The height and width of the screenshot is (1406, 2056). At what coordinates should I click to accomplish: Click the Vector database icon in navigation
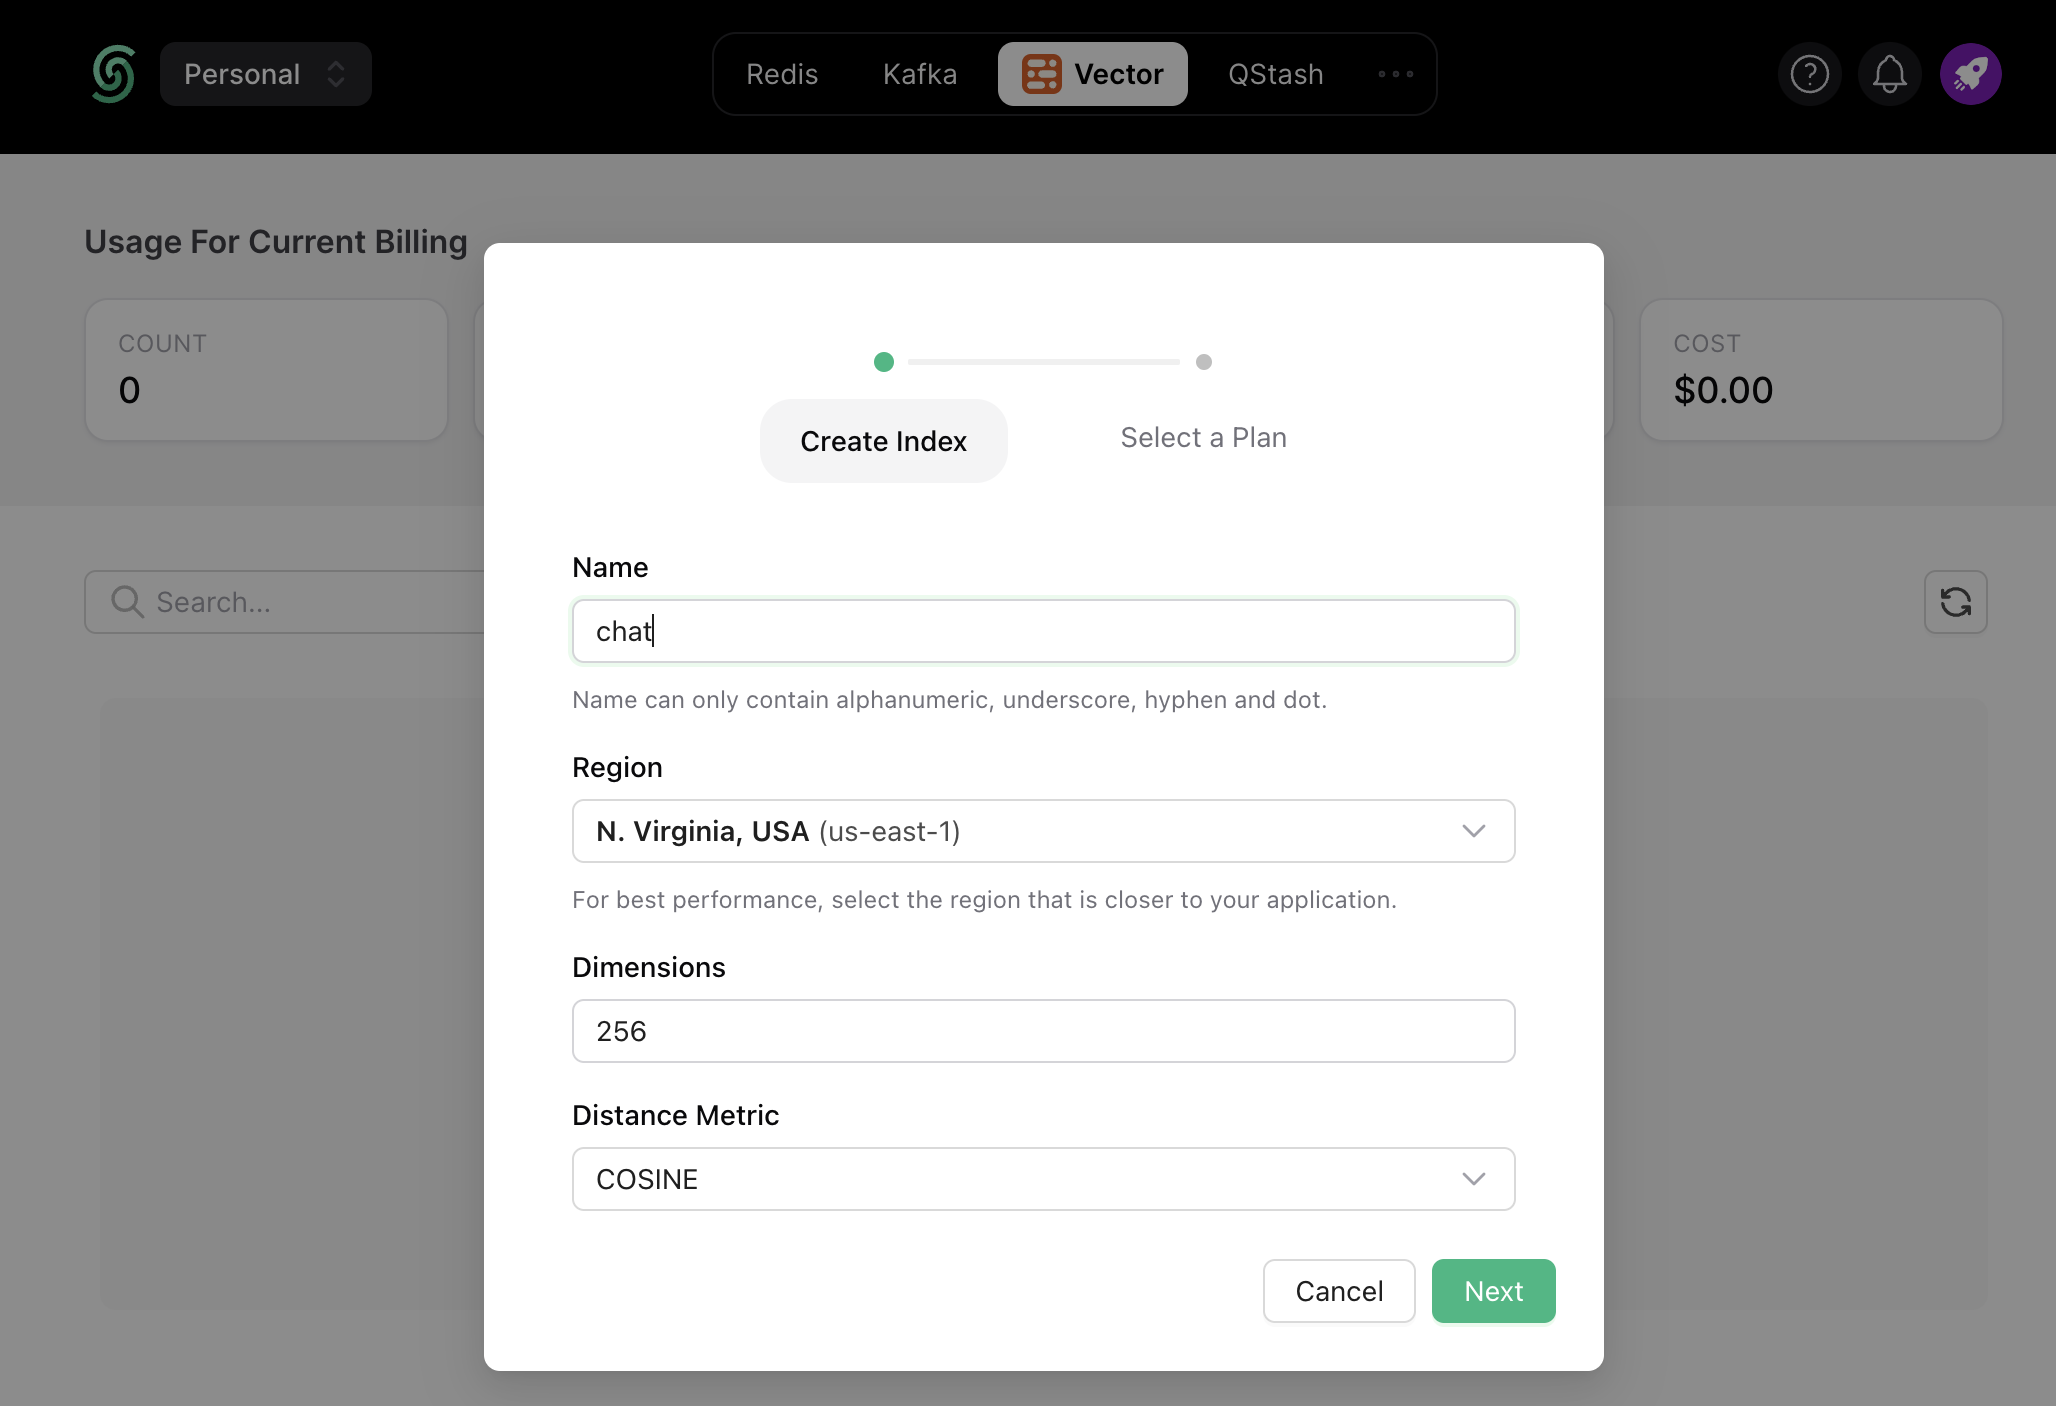click(x=1040, y=73)
